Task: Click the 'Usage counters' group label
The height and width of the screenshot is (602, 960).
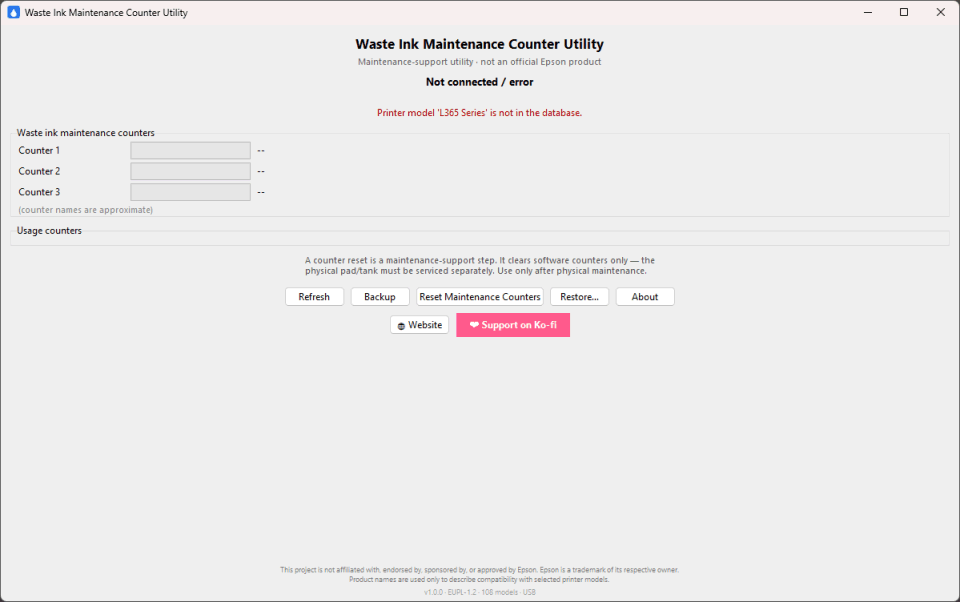Action: coord(49,231)
